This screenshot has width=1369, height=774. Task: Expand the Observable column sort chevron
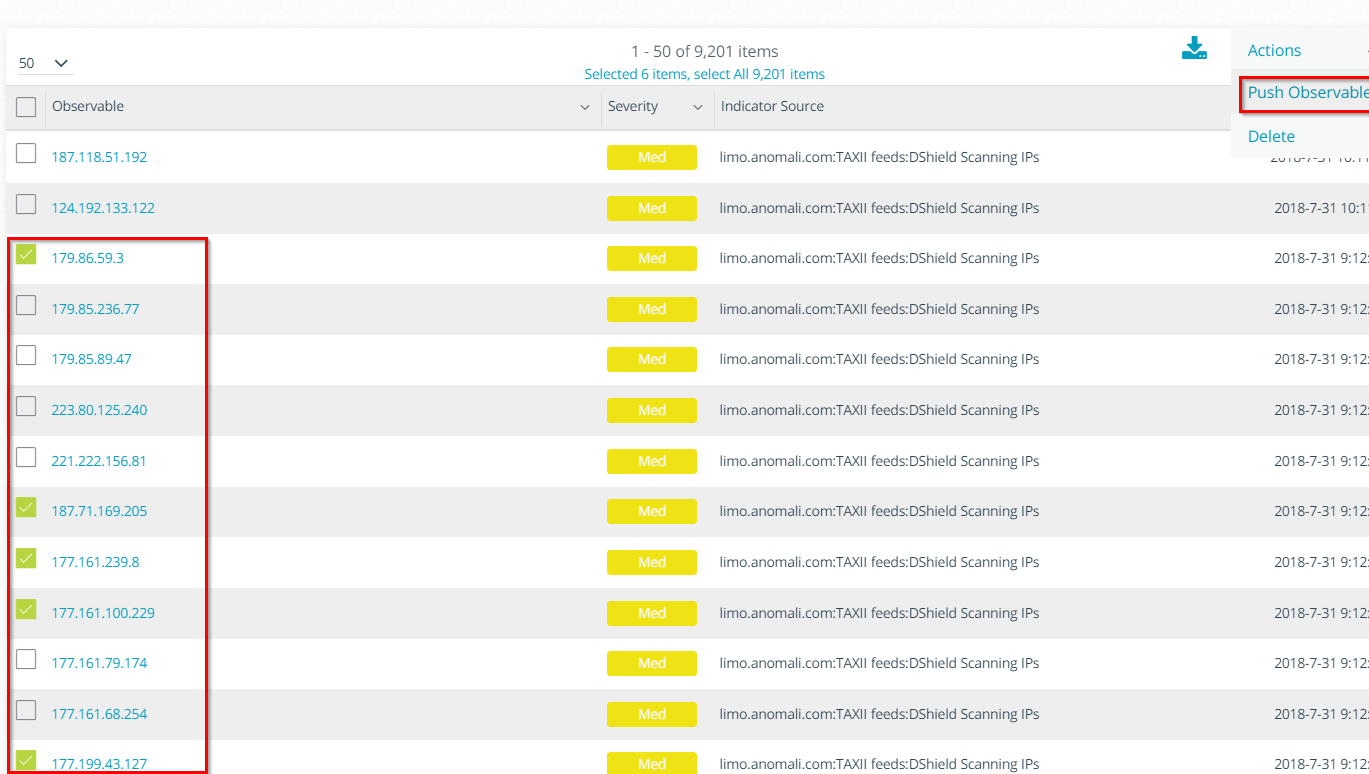tap(585, 107)
